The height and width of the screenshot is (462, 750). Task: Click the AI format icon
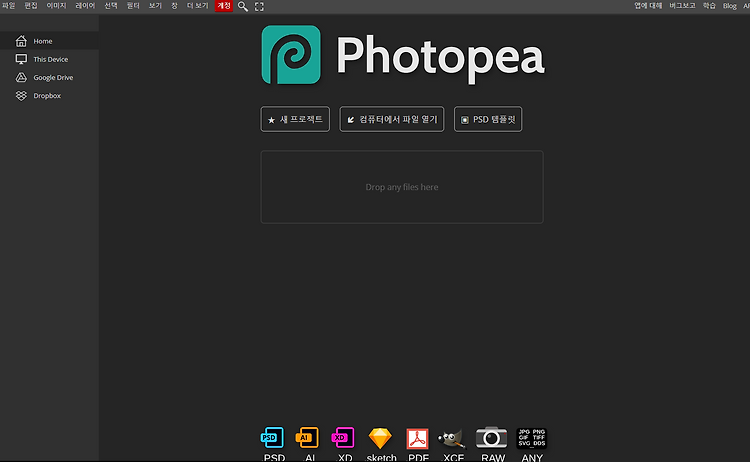307,438
